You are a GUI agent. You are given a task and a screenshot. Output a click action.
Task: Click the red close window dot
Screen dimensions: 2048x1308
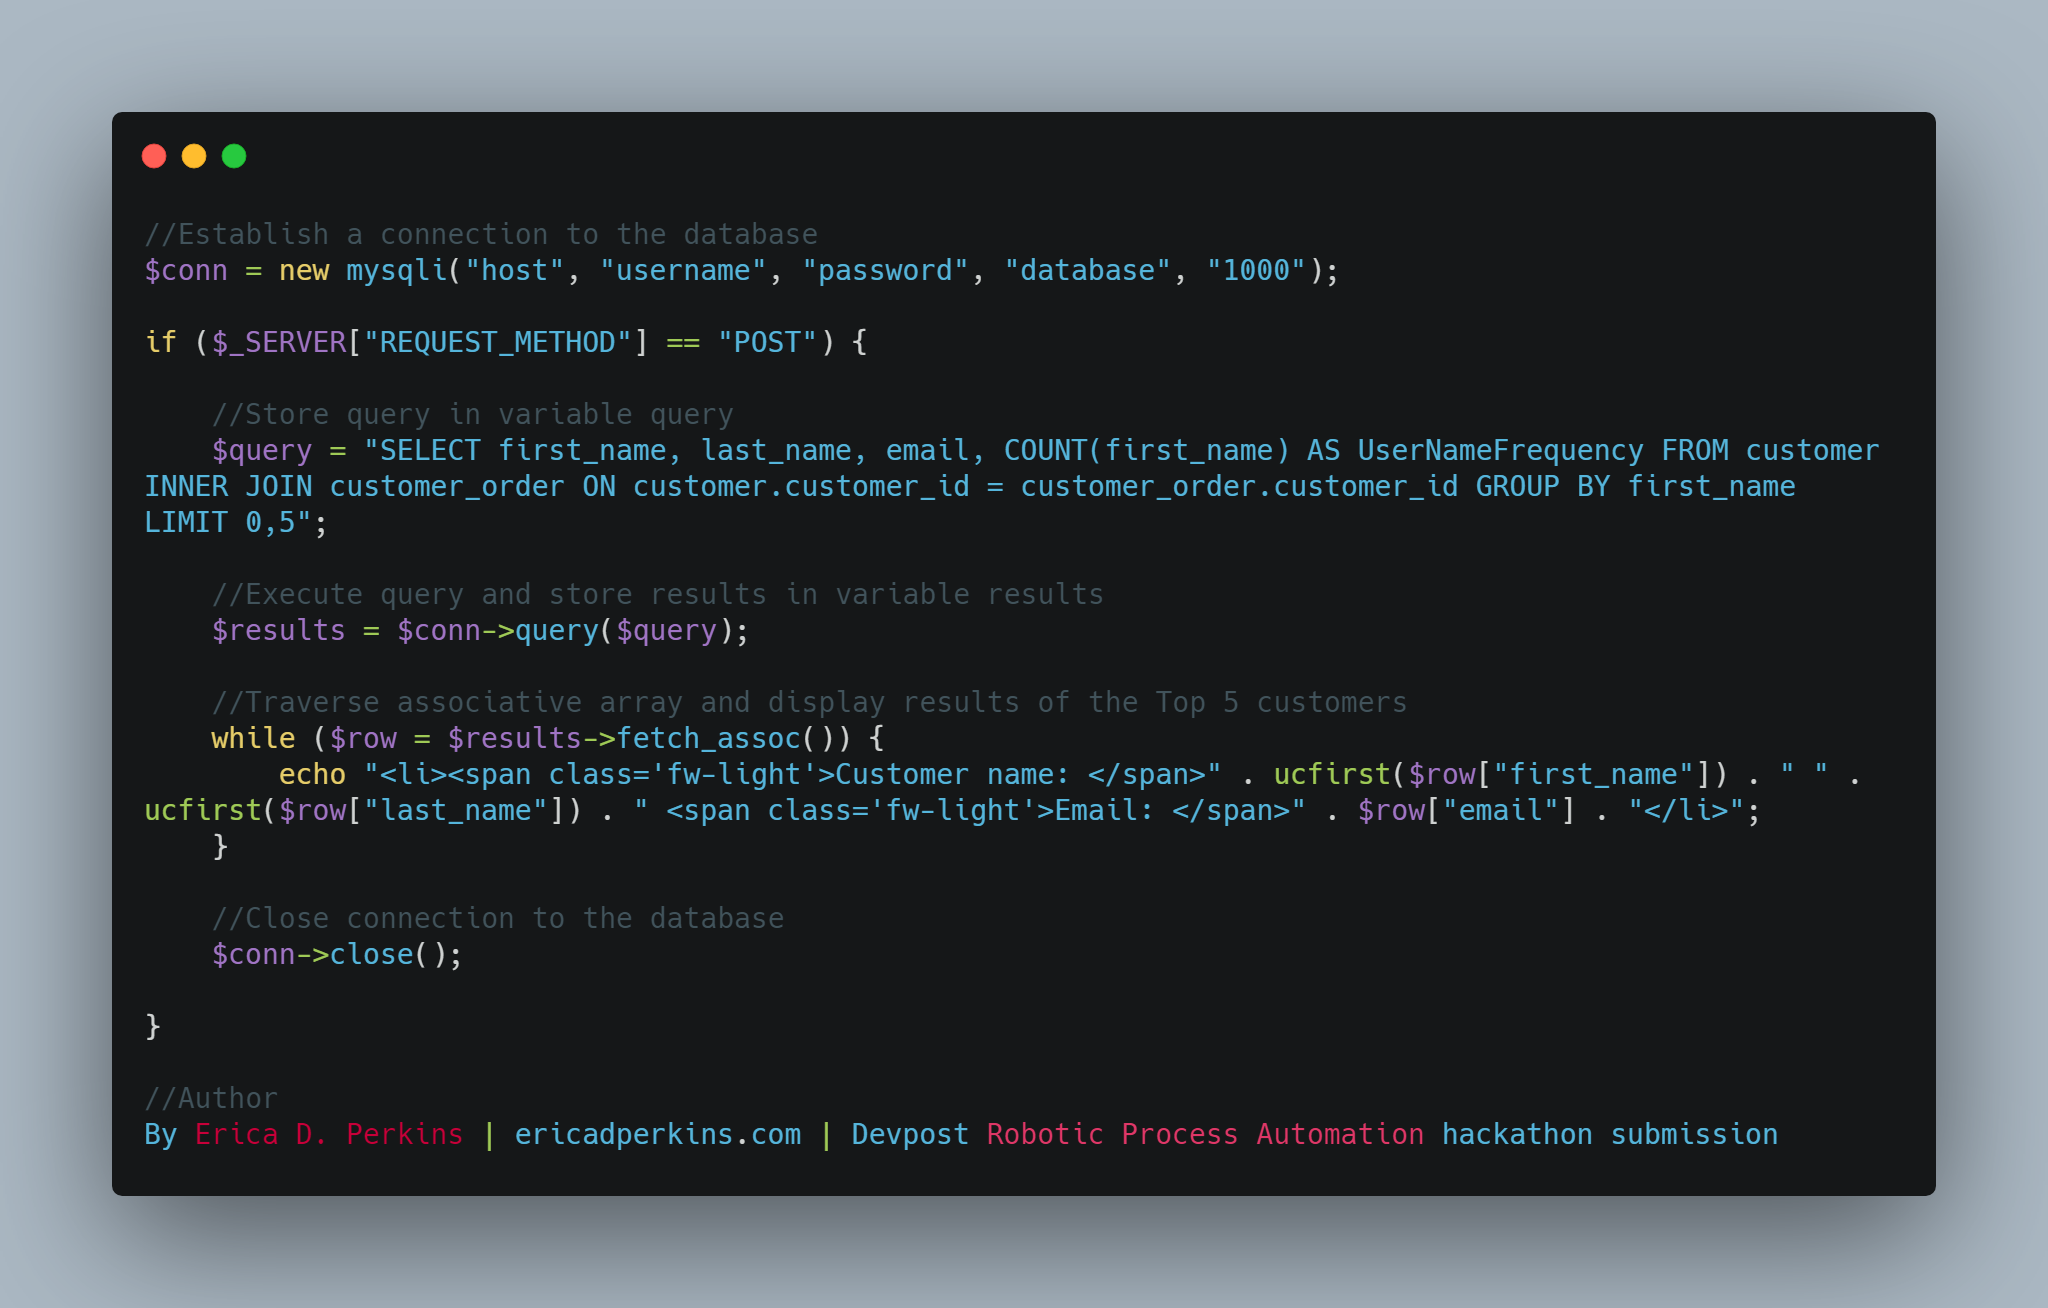(x=154, y=156)
